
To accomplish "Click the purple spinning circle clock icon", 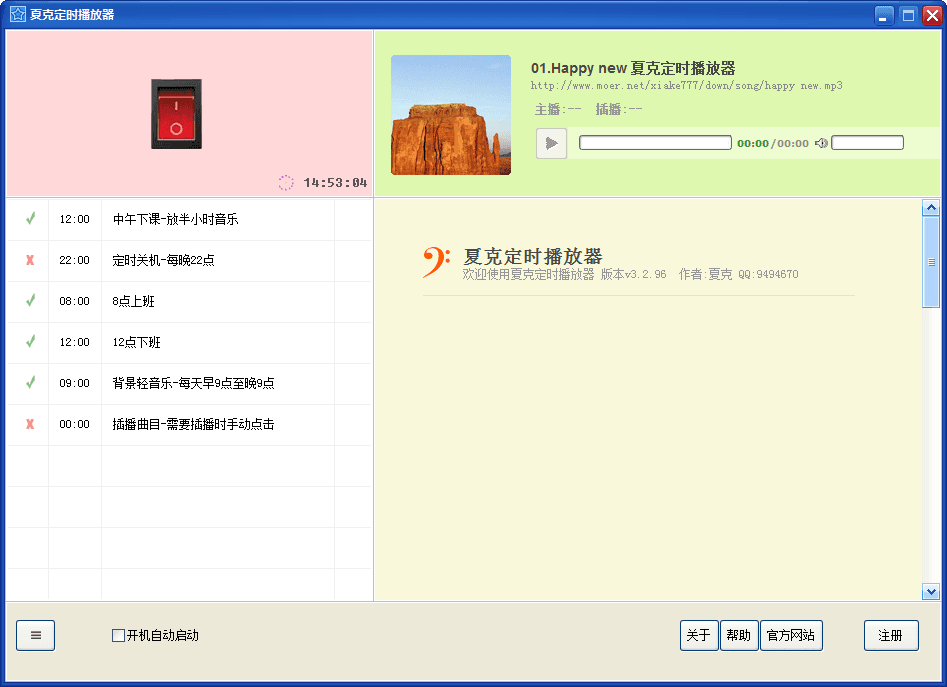I will click(286, 182).
